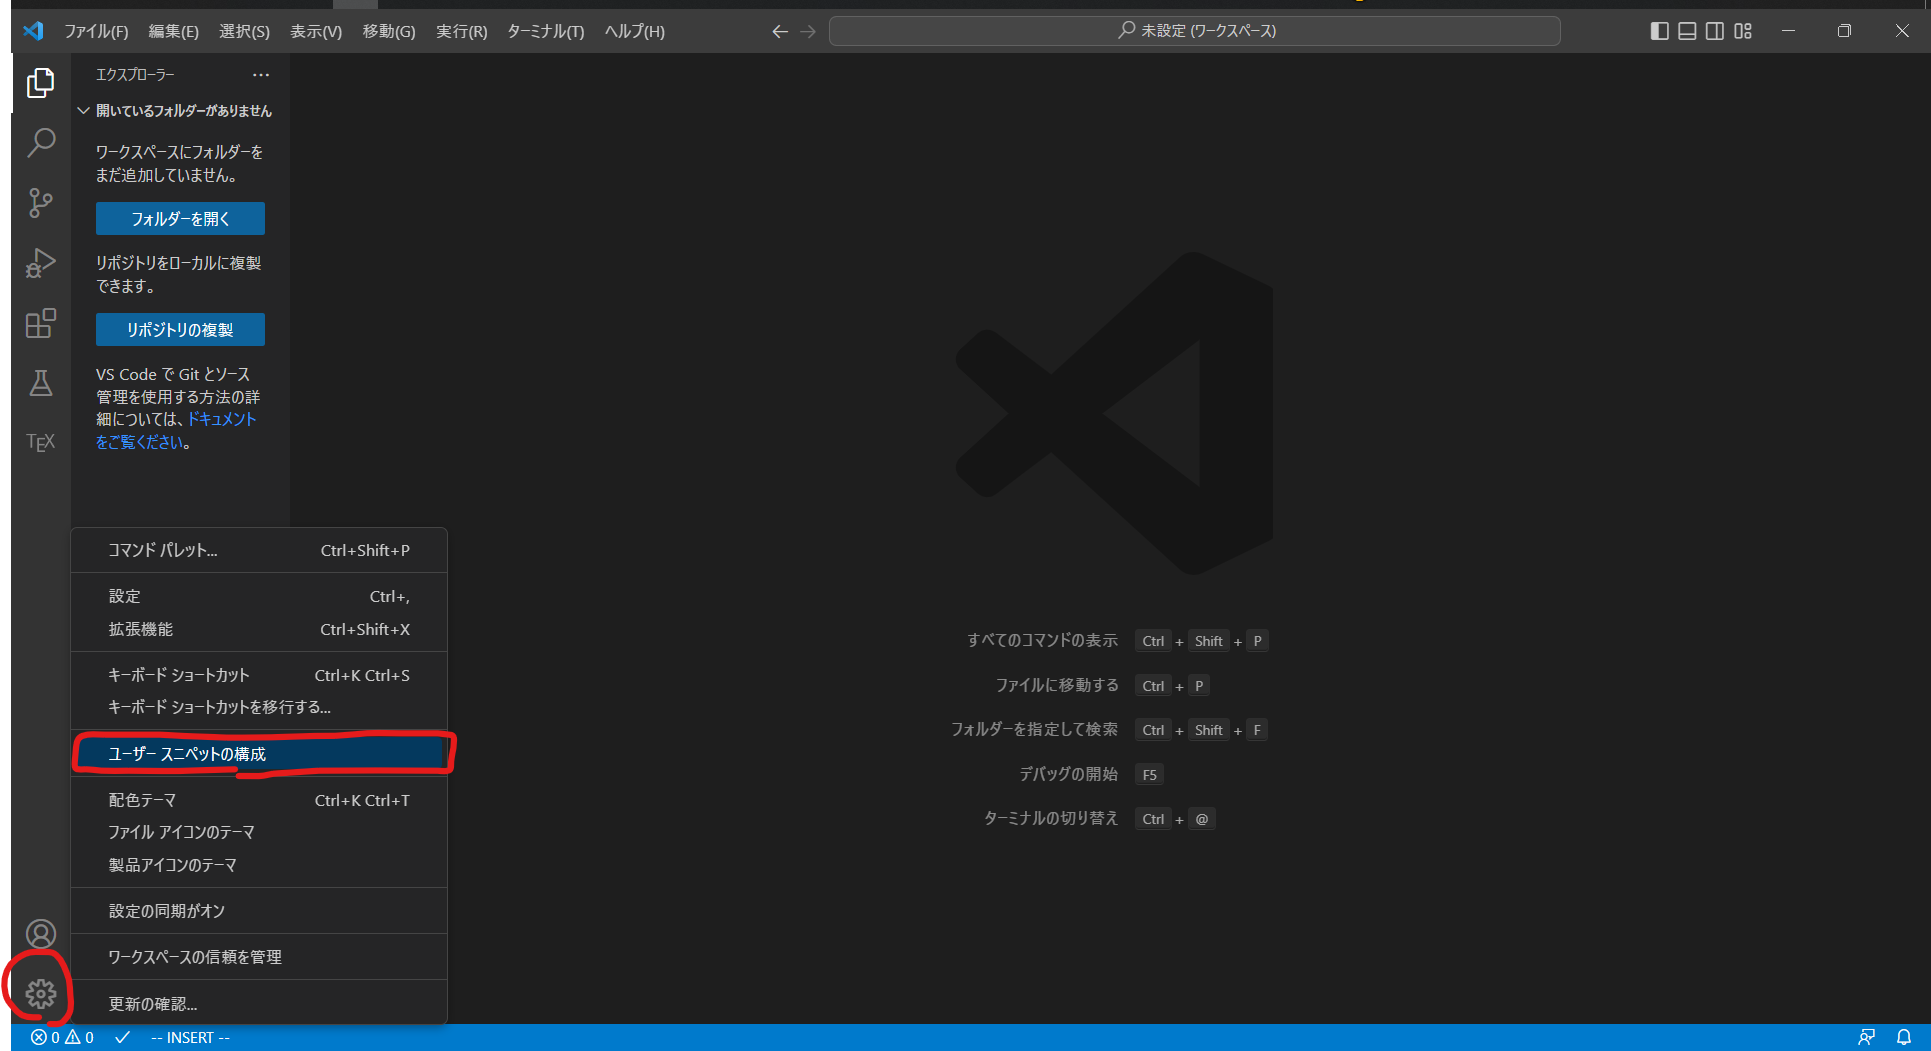Click 設定の同期がオン menu entry
Screen dimensions: 1931x1051
click(259, 912)
